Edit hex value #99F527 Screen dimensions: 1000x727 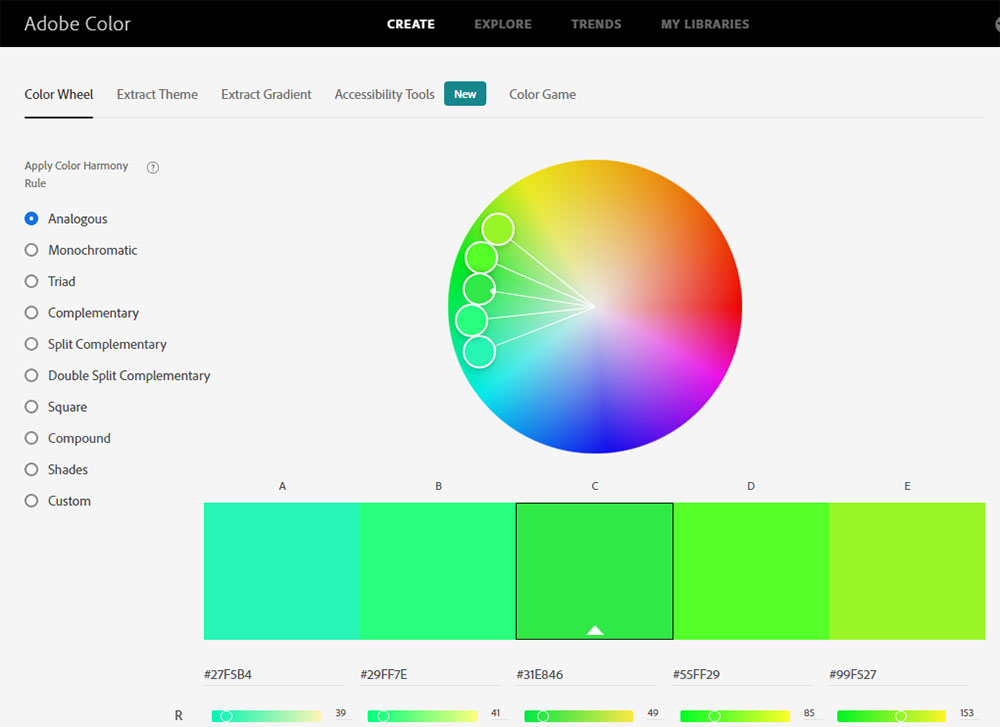click(899, 675)
